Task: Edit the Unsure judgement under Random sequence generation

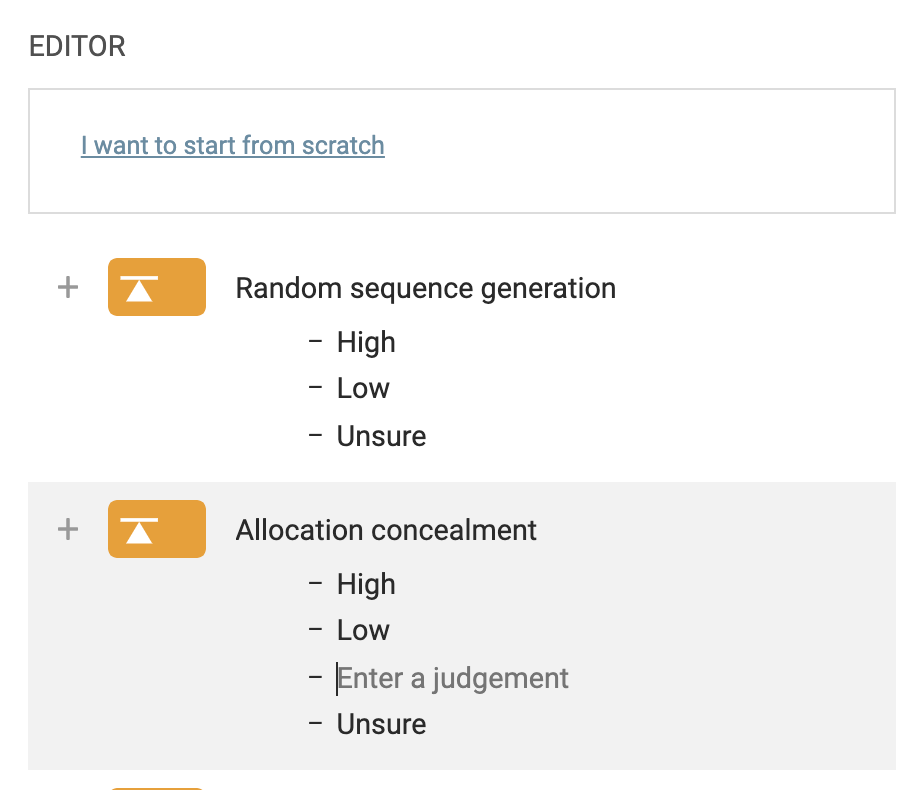Action: point(381,436)
